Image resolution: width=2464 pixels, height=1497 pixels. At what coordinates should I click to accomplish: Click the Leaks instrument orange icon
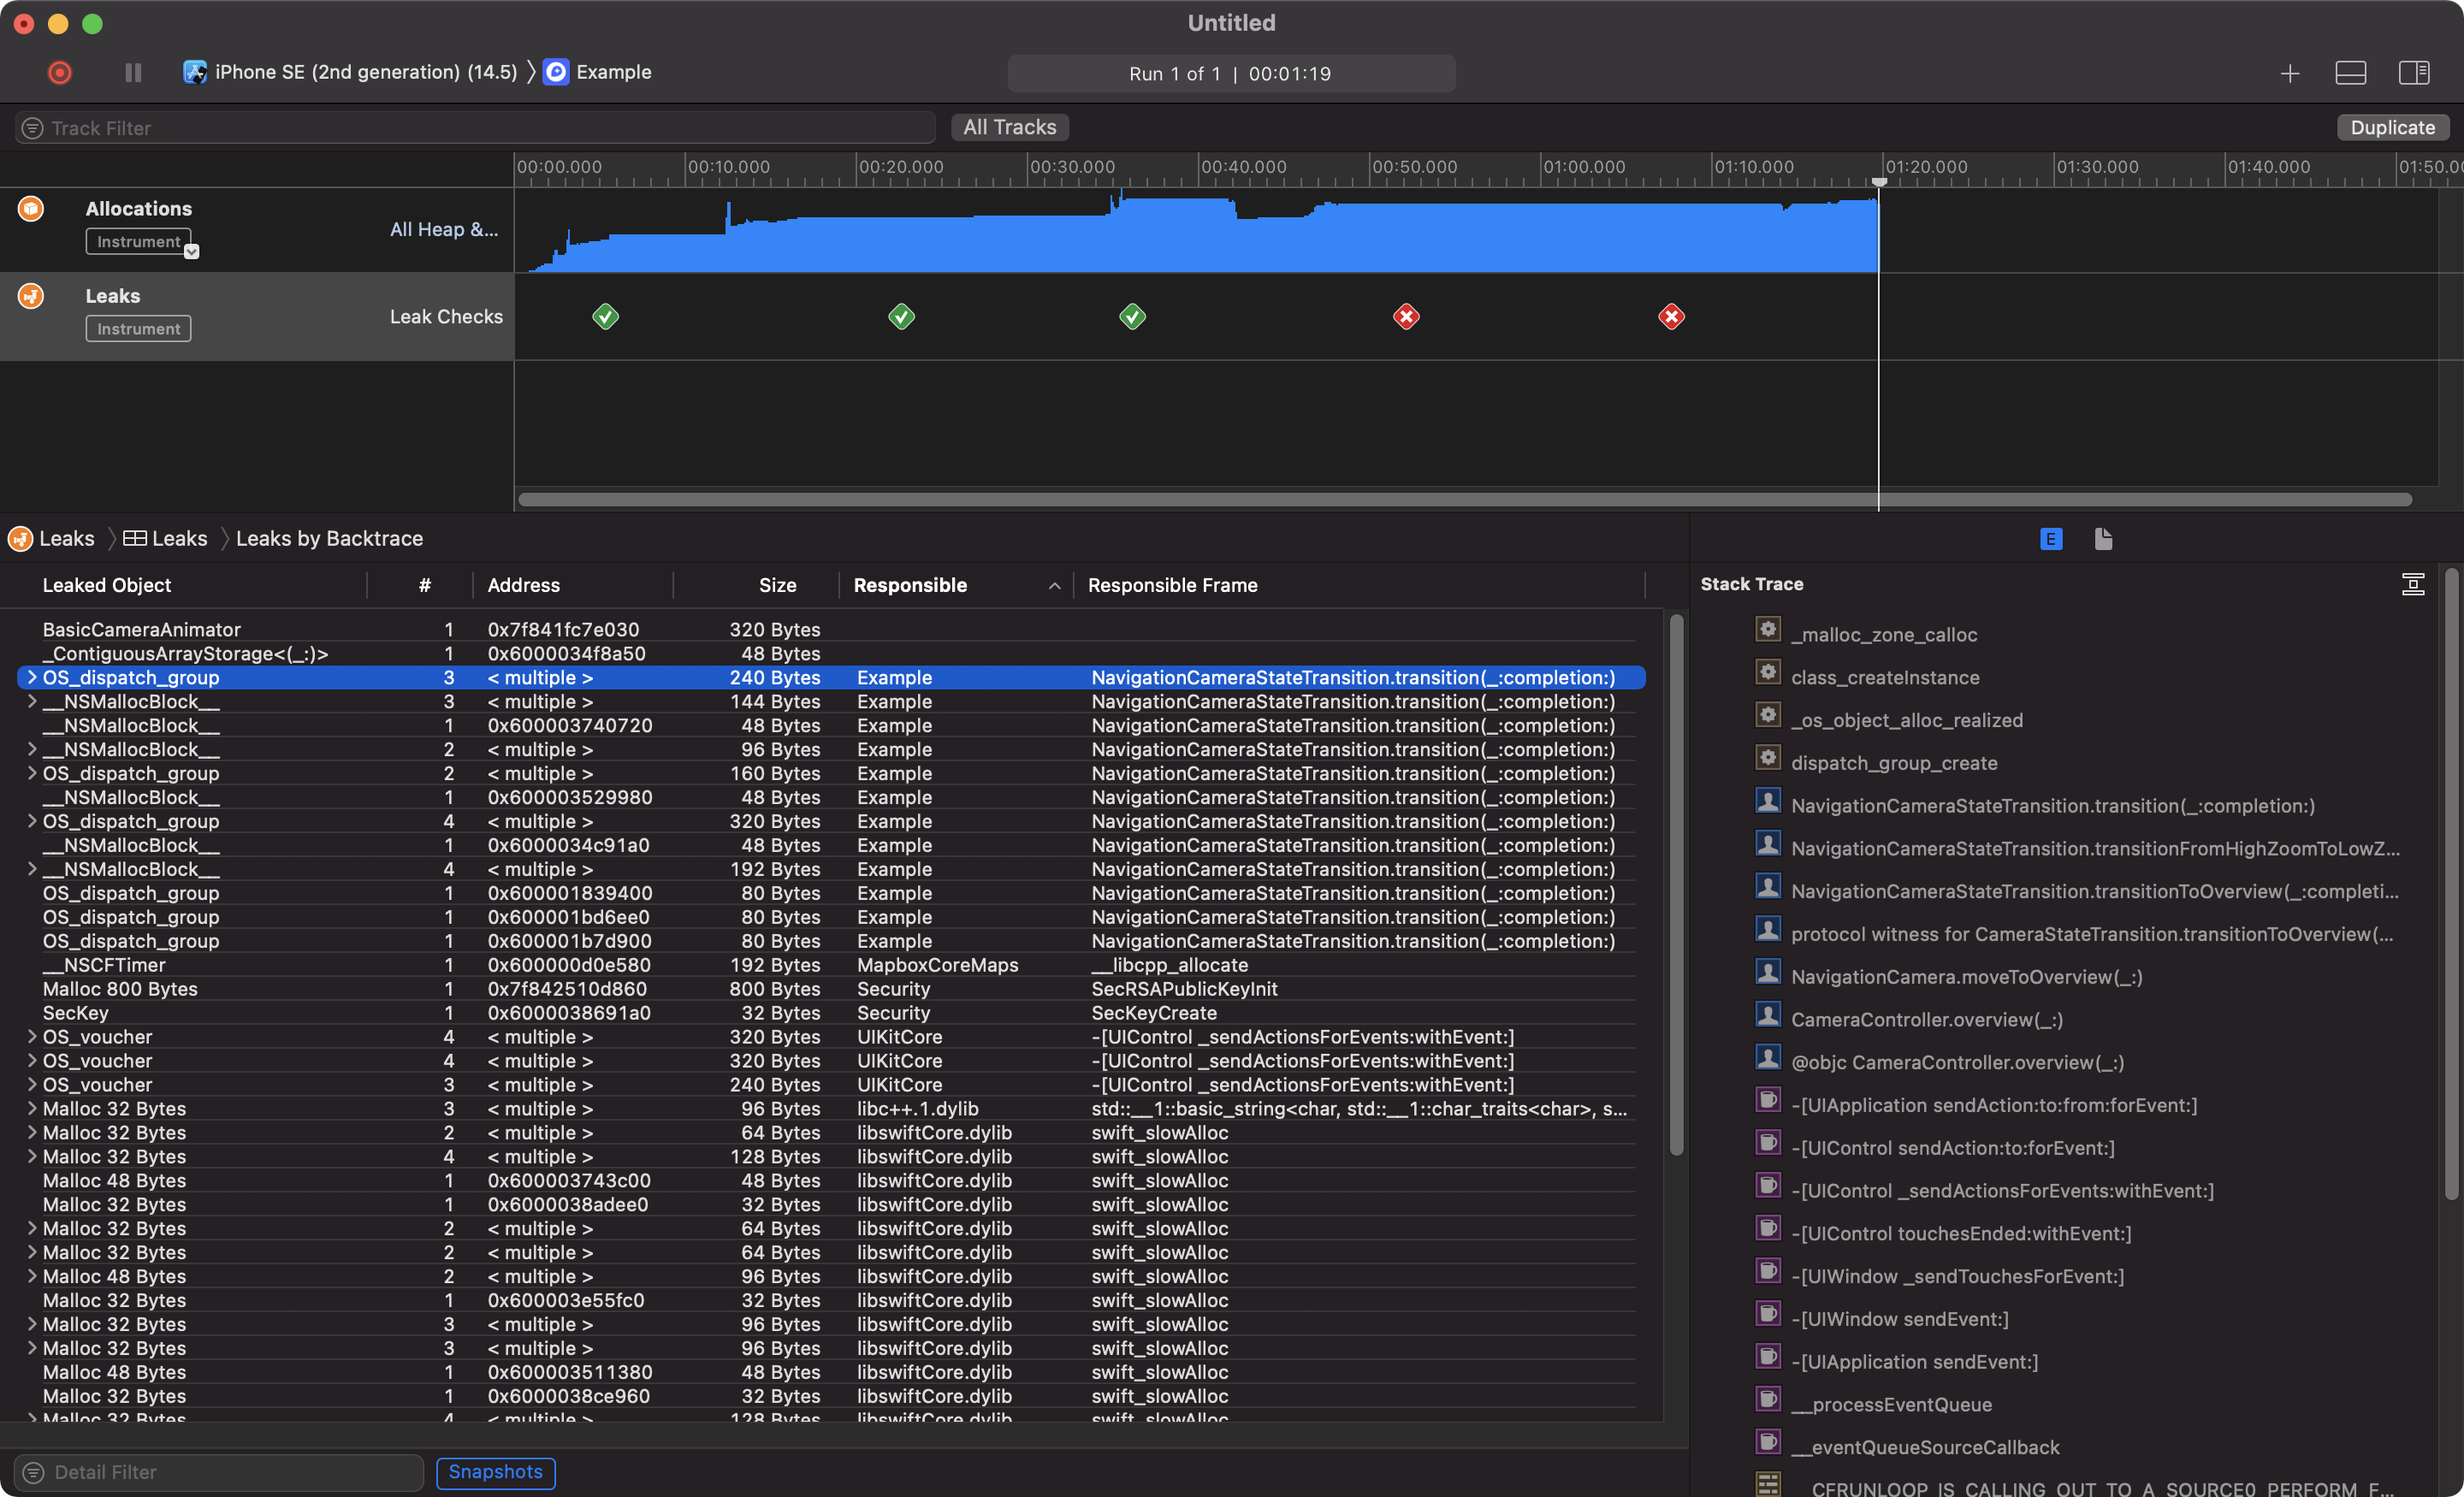click(x=31, y=296)
